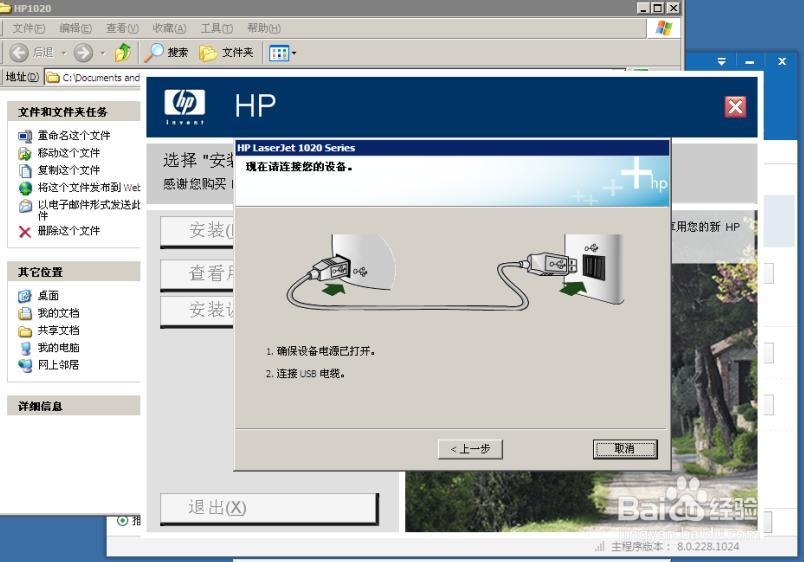This screenshot has width=804, height=562.
Task: Open the 收藏(A) menu
Action: 169,28
